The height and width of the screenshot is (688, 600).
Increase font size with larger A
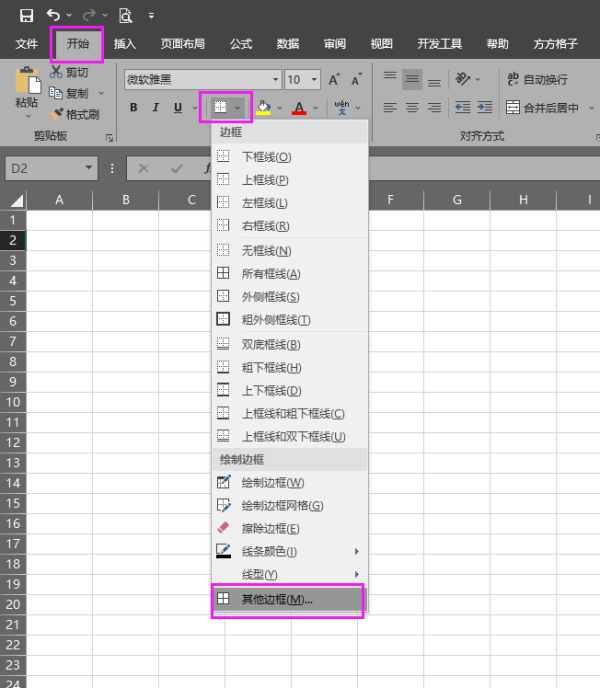[334, 79]
